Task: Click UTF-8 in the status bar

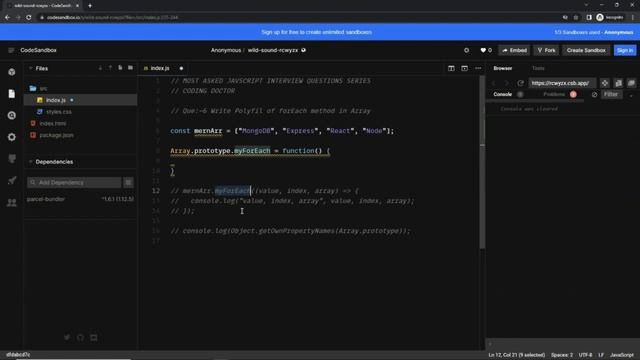Action: point(585,355)
